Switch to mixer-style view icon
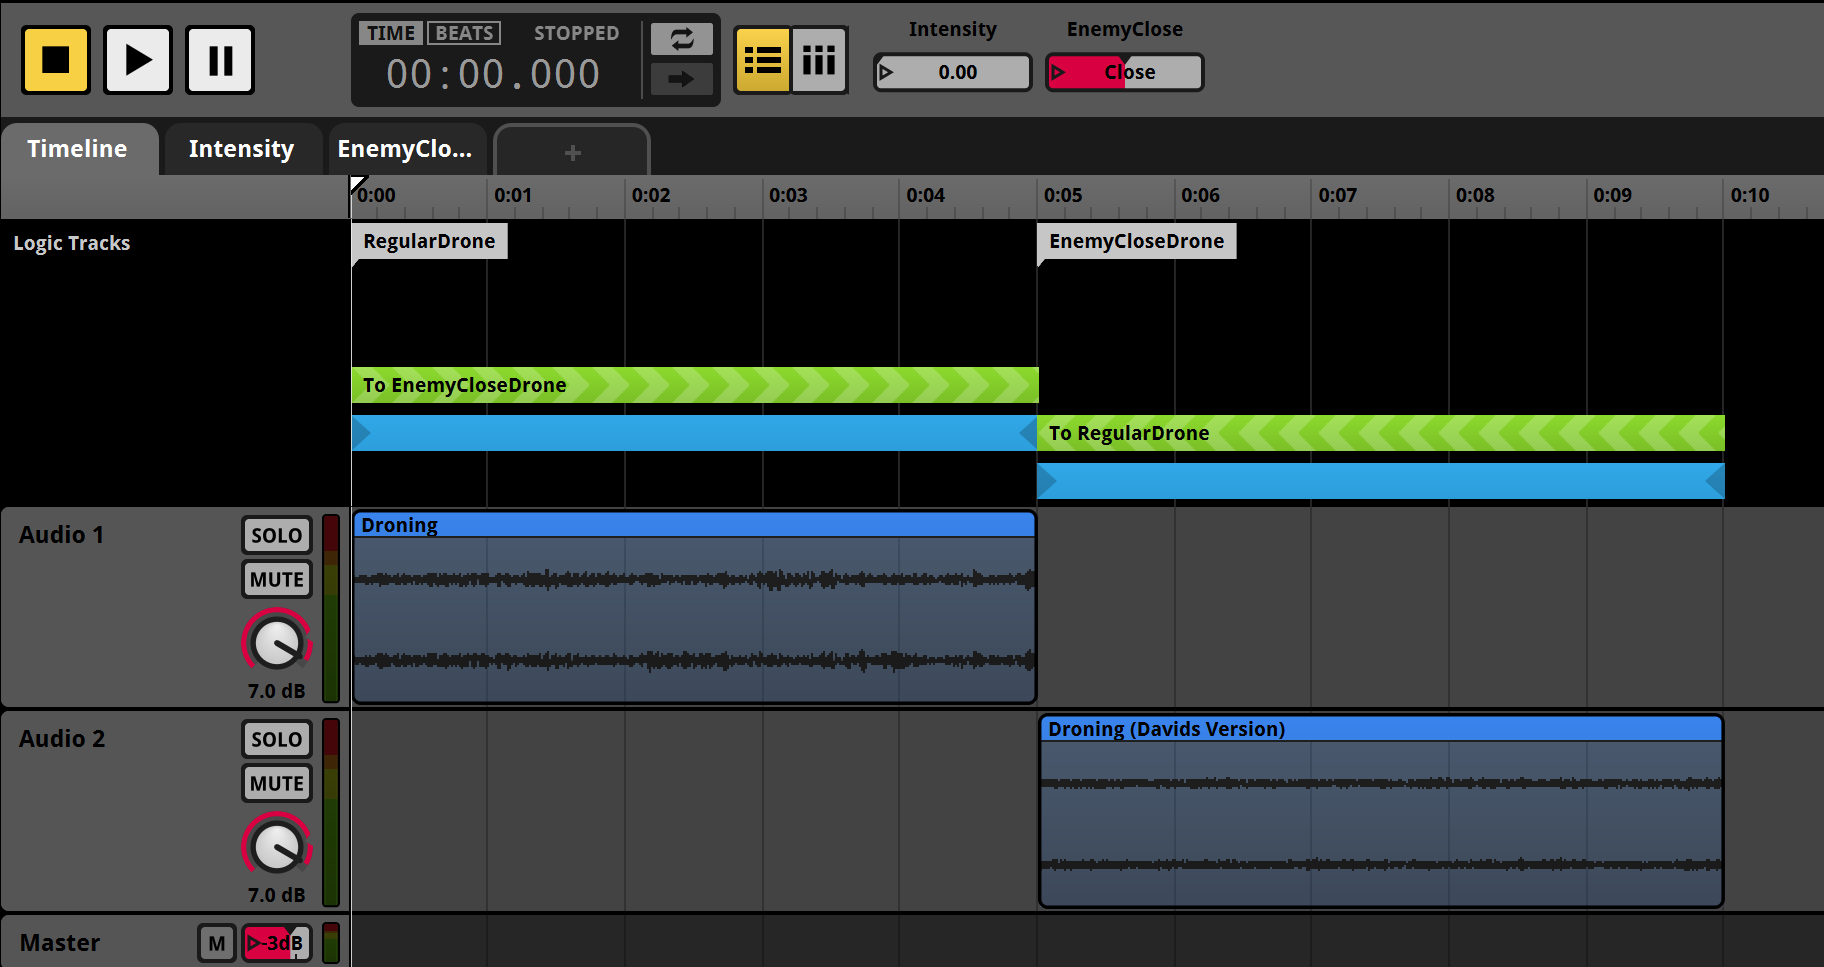Viewport: 1824px width, 967px height. [x=819, y=61]
